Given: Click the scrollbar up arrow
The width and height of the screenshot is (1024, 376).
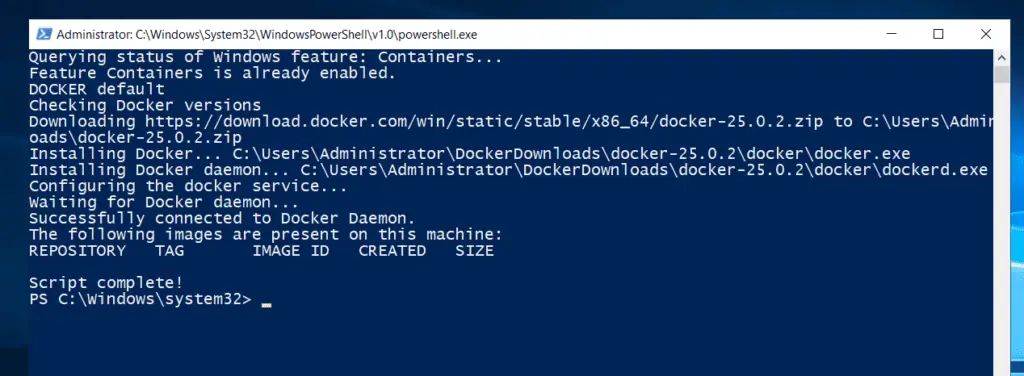Looking at the screenshot, I should coord(1002,57).
